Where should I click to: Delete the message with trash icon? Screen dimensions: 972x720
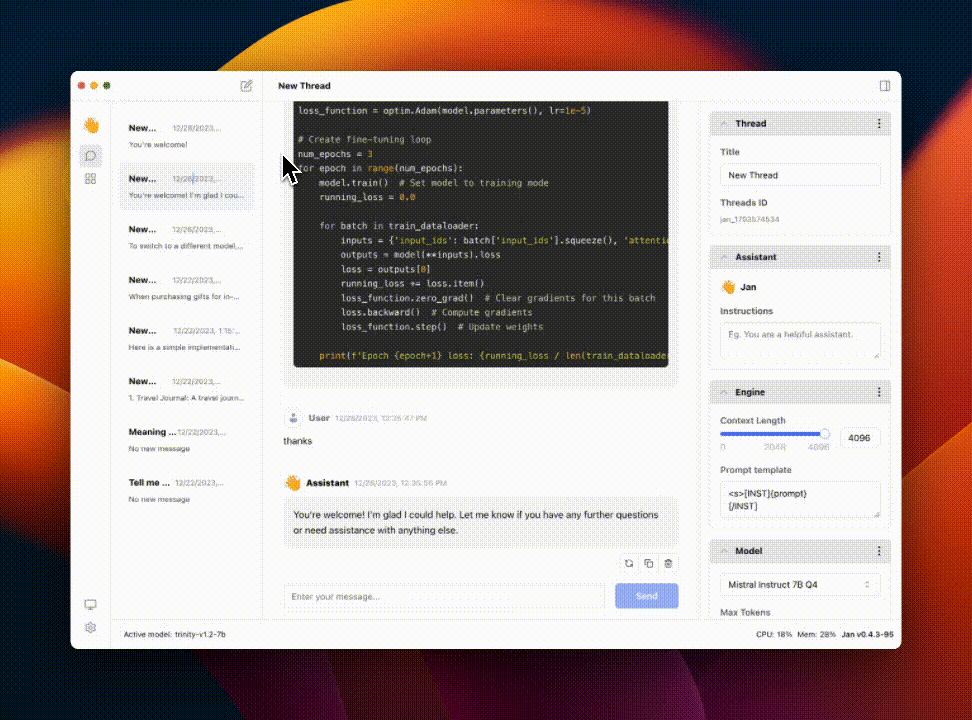click(668, 563)
